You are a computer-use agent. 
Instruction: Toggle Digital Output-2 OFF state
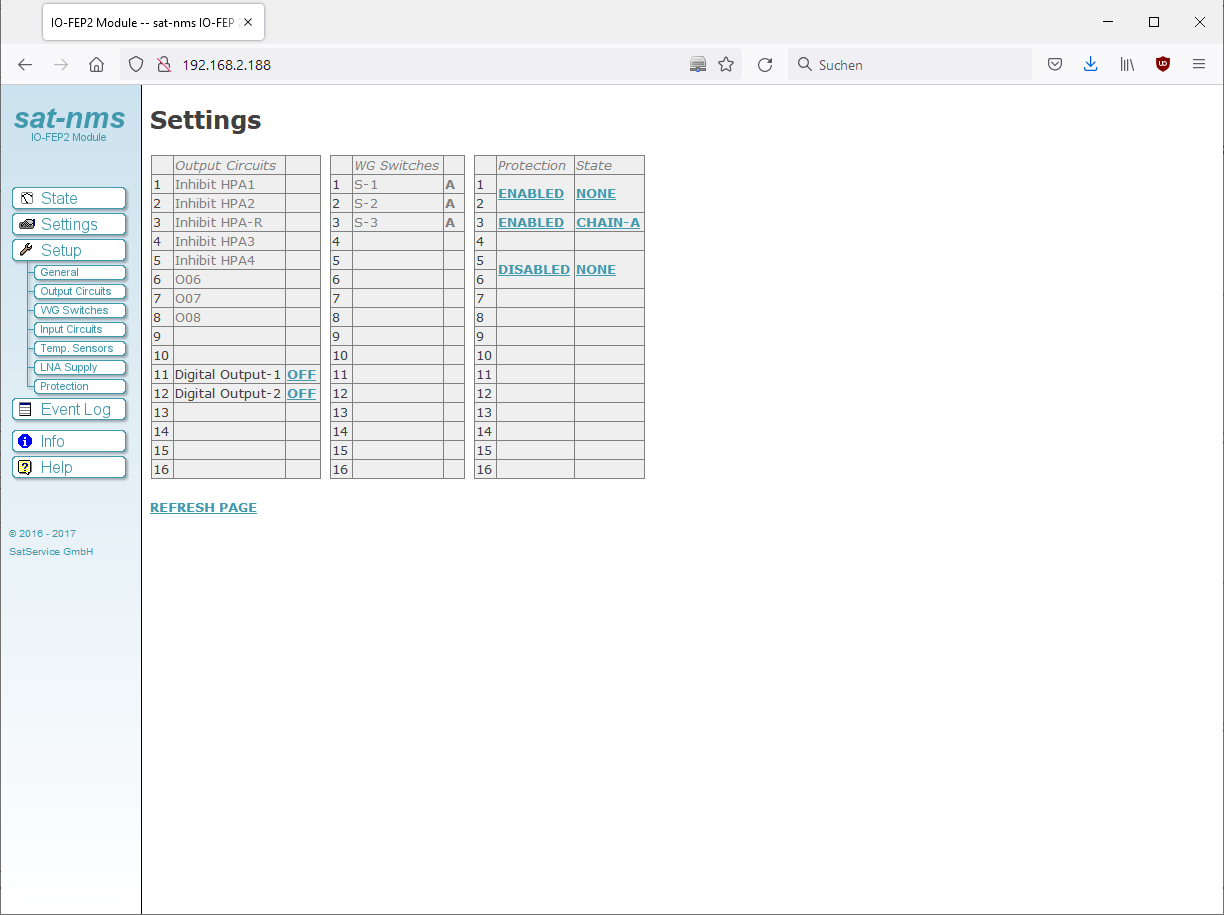pyautogui.click(x=301, y=394)
